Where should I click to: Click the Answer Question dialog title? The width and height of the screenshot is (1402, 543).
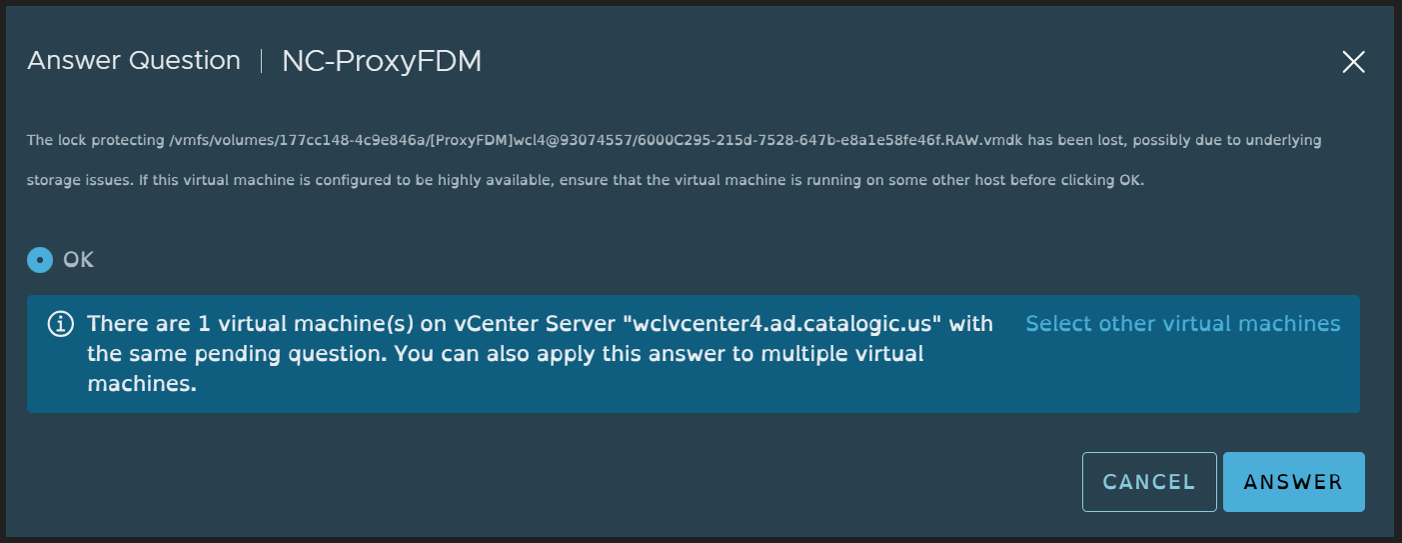(x=134, y=61)
